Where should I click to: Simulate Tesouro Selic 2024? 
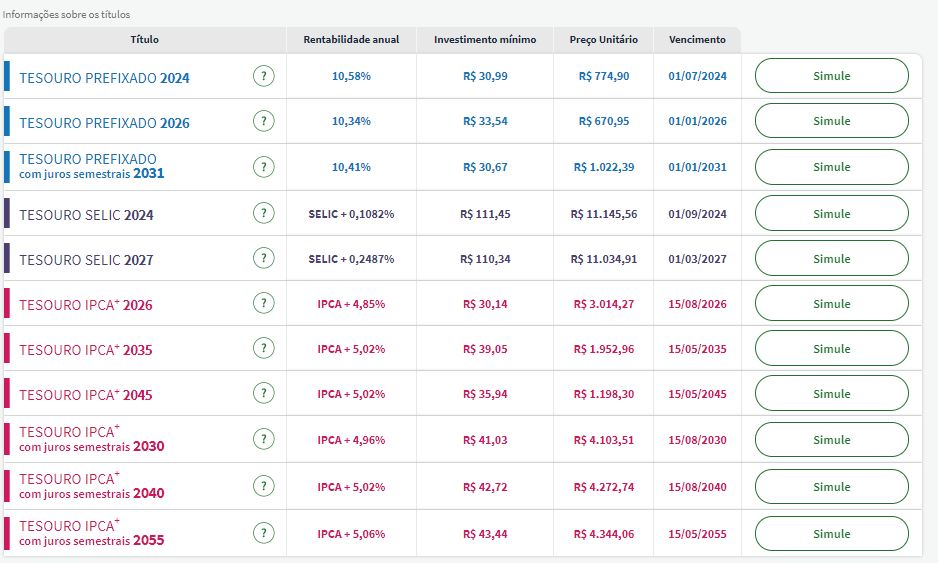(x=832, y=214)
